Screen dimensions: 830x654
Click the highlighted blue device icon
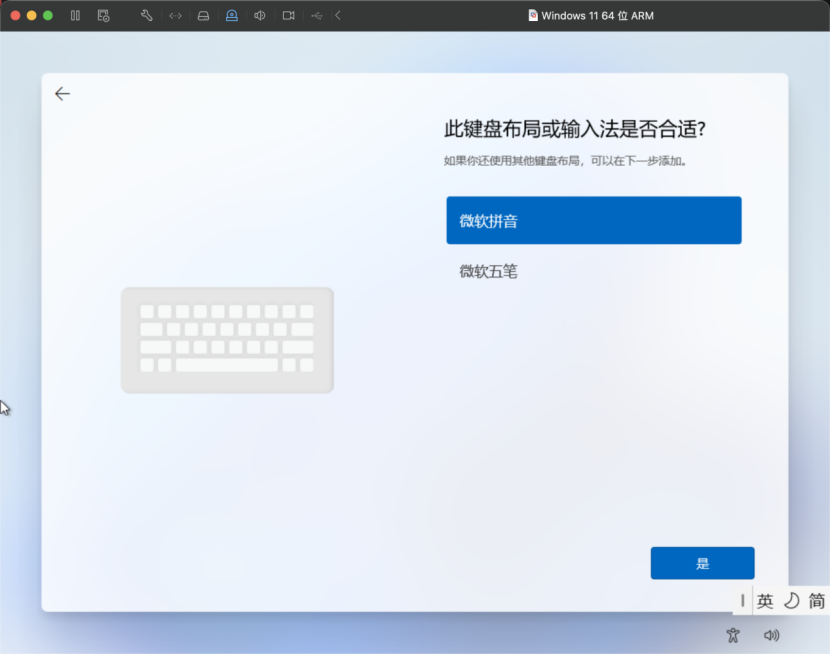coord(231,15)
